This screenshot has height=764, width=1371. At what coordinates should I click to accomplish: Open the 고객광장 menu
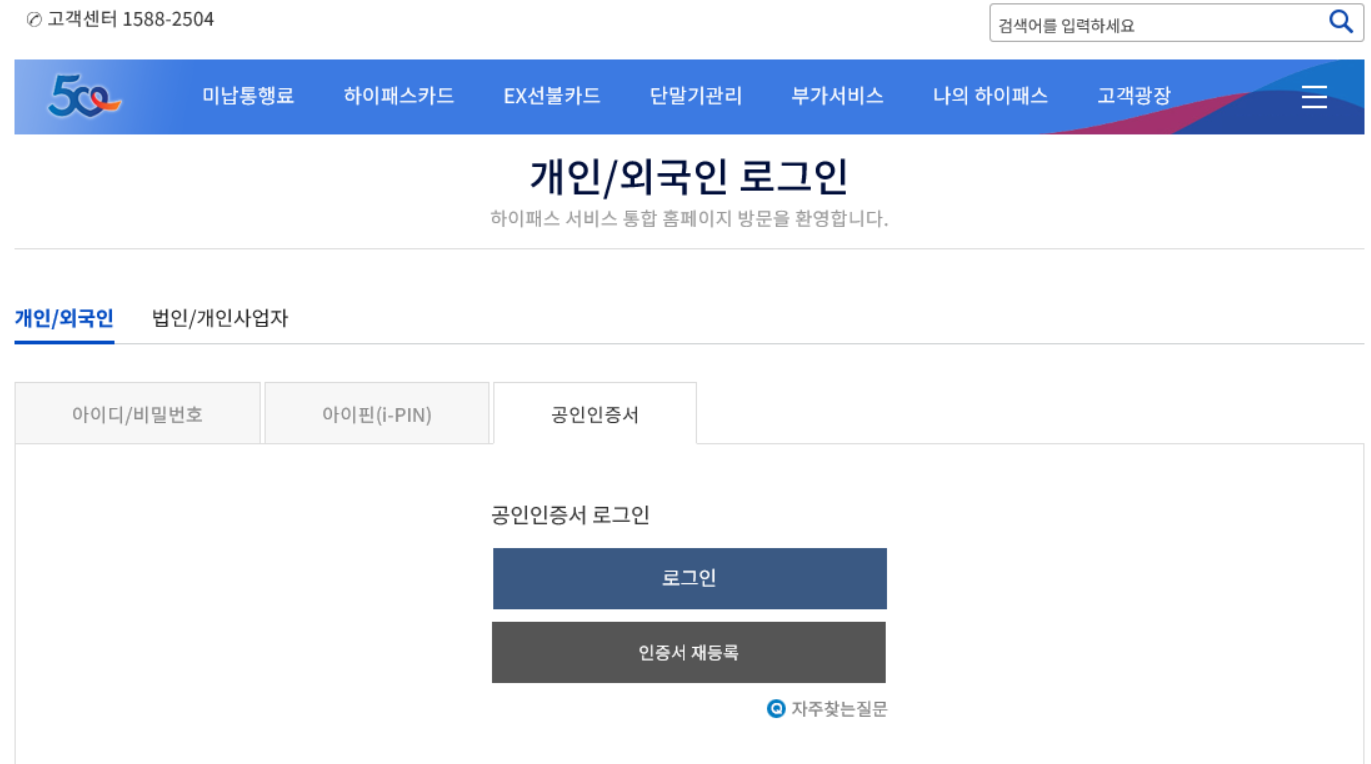1134,96
